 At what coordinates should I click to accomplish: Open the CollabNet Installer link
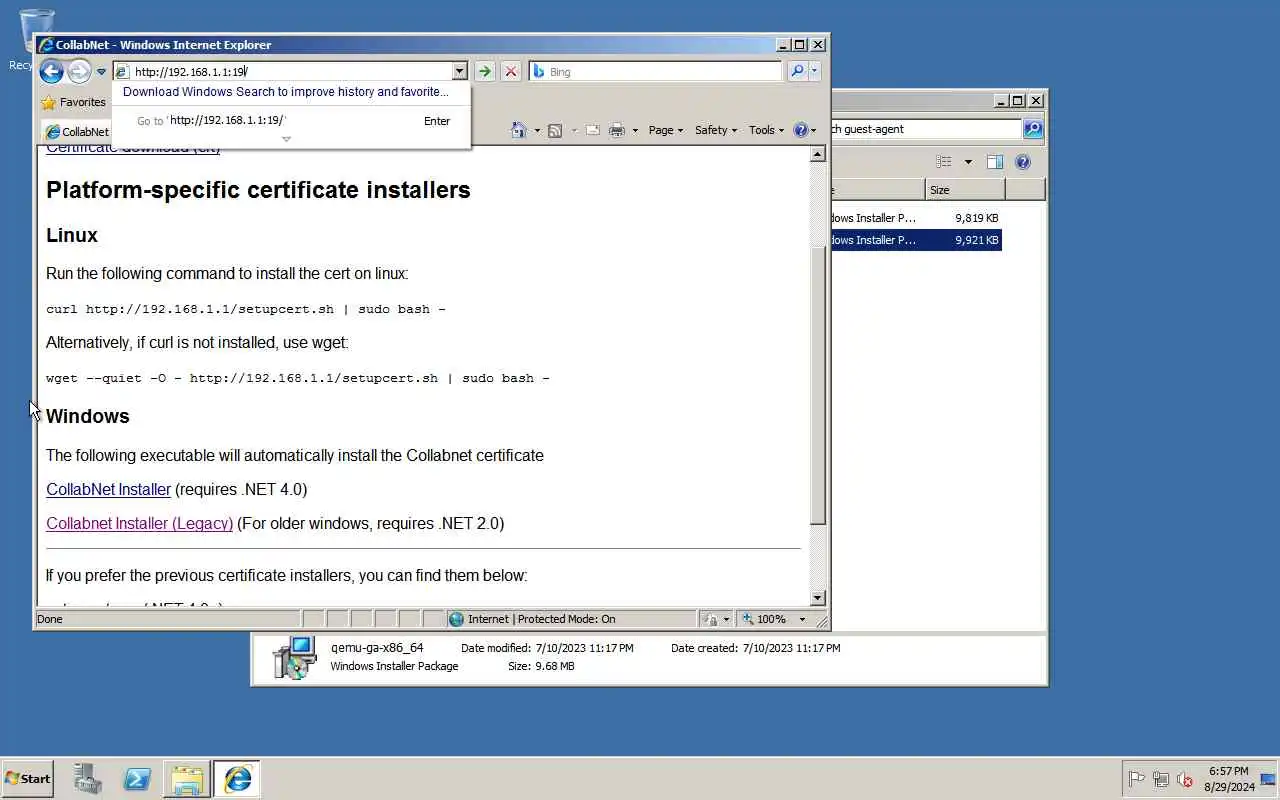click(x=108, y=489)
